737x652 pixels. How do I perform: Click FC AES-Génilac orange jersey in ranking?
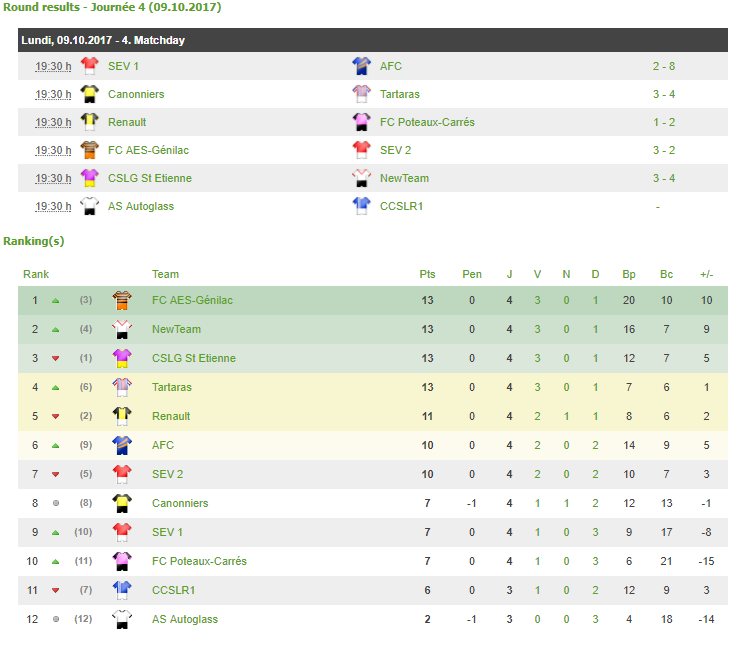(122, 300)
